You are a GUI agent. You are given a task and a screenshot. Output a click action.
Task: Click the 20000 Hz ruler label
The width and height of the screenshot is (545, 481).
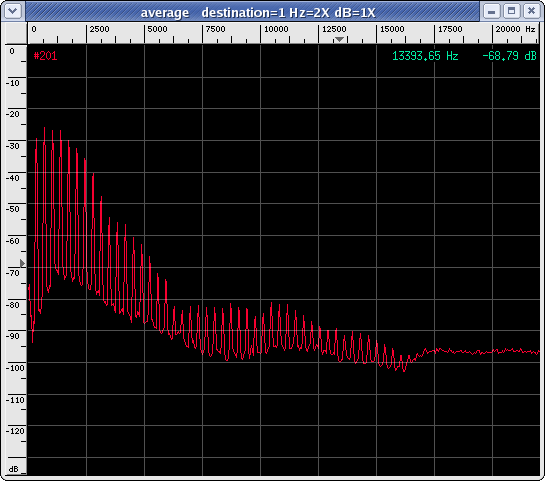click(x=515, y=29)
